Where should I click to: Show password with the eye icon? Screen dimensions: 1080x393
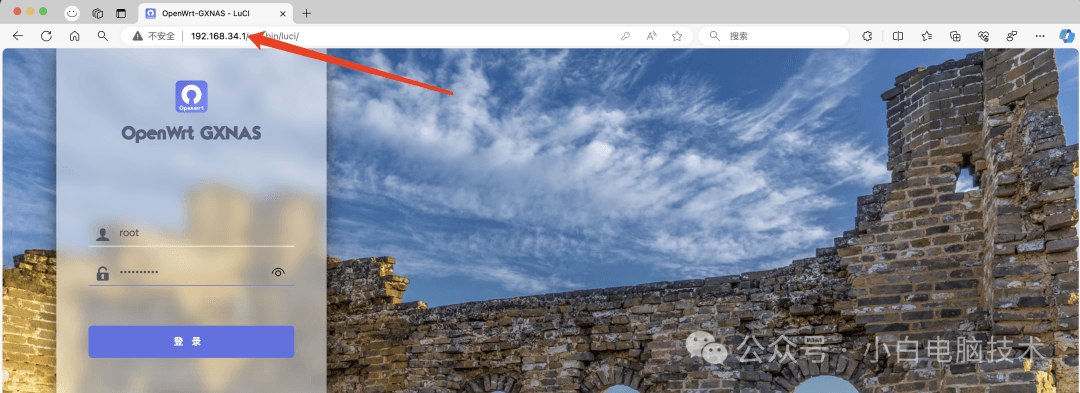coord(278,273)
